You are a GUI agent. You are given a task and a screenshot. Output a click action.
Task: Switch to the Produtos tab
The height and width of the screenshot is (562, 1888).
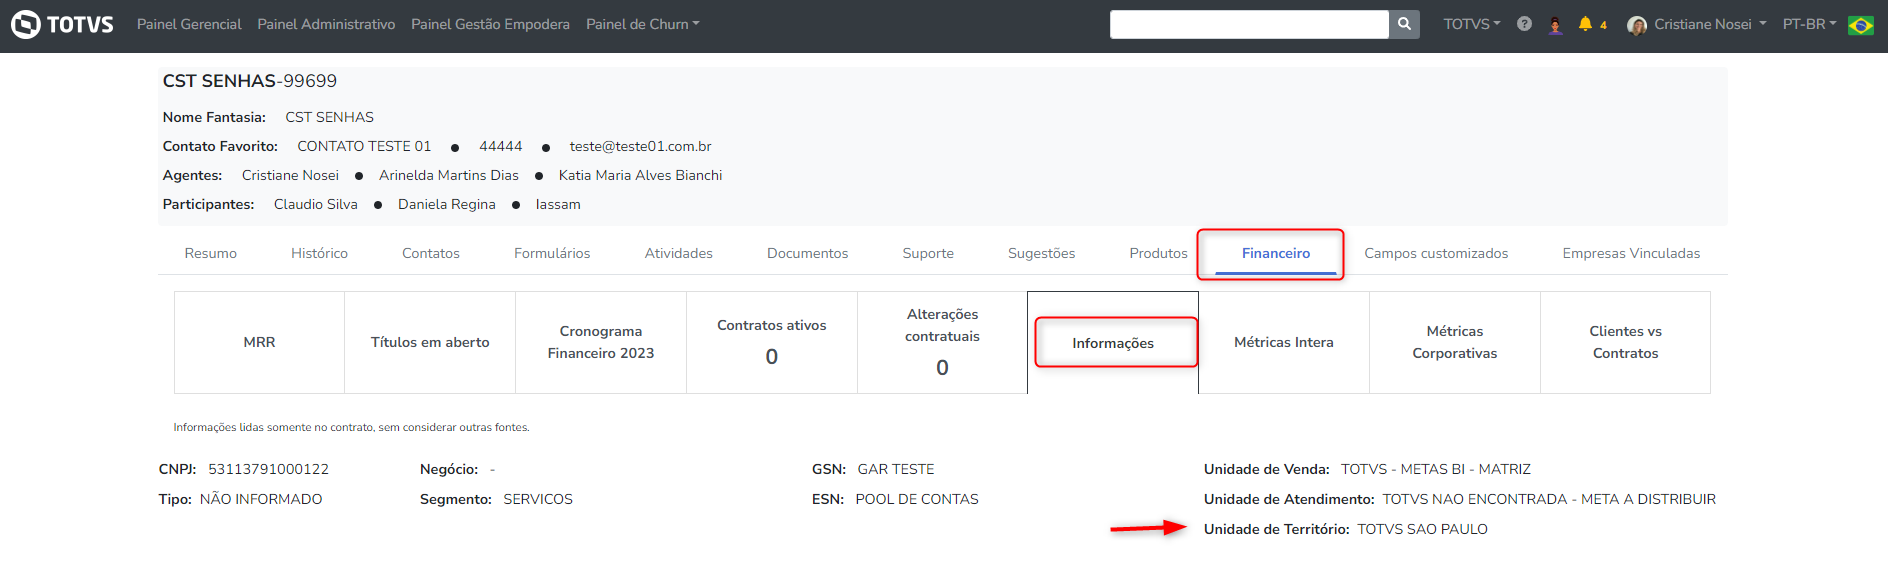click(1158, 253)
